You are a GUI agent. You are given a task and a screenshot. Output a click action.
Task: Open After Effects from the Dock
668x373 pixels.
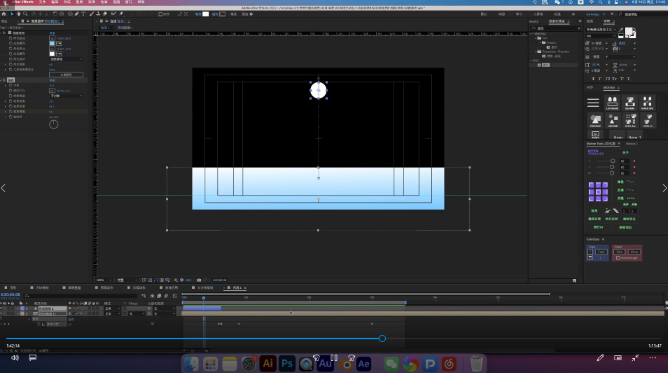click(x=363, y=364)
